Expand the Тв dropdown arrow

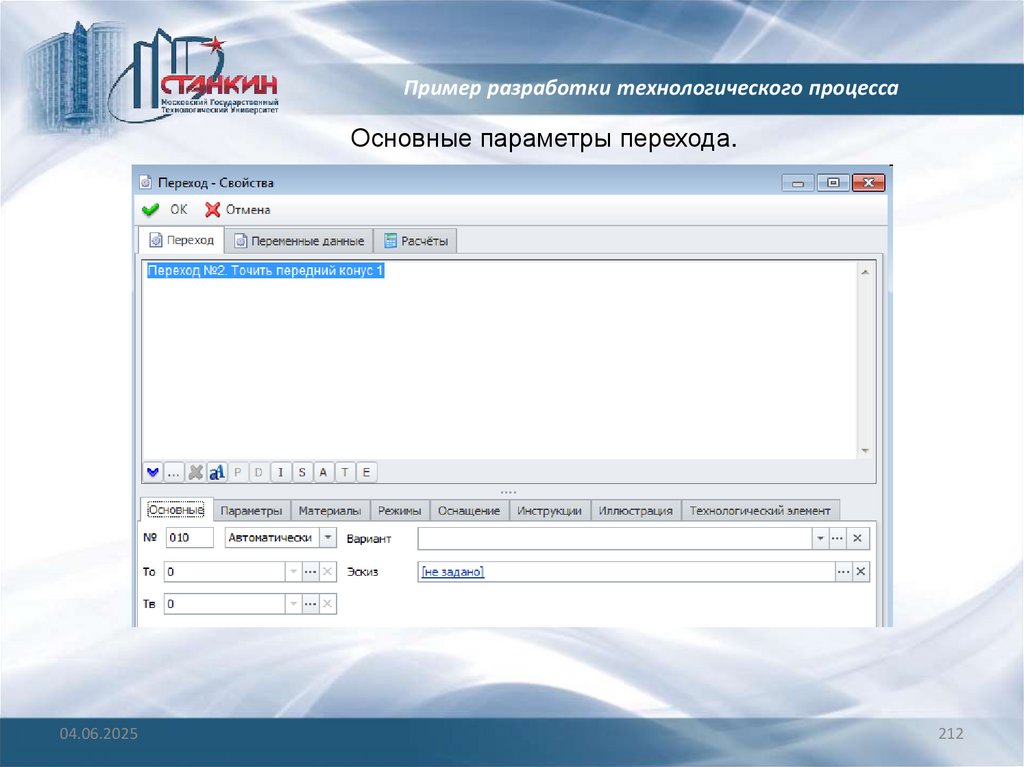coord(293,604)
